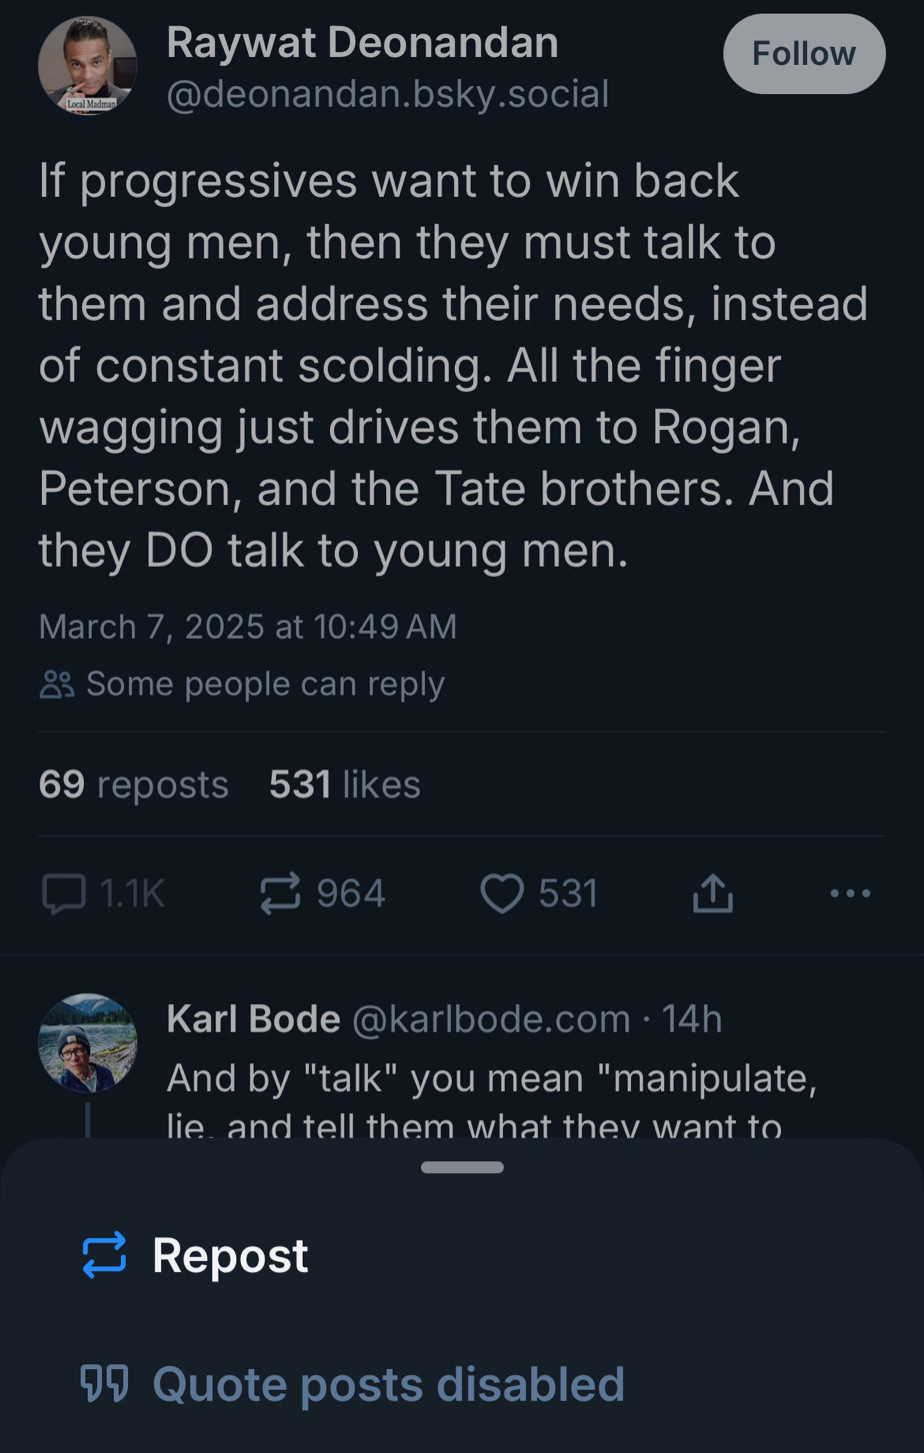Click the people icon beside reply settings
The width and height of the screenshot is (924, 1453).
[56, 684]
